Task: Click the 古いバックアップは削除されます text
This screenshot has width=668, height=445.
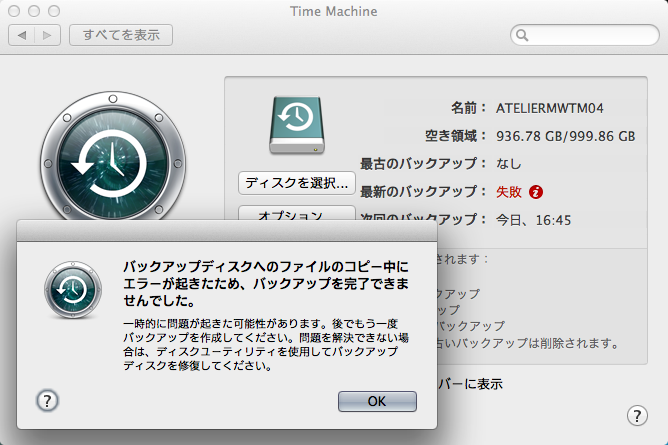Action: click(x=528, y=343)
